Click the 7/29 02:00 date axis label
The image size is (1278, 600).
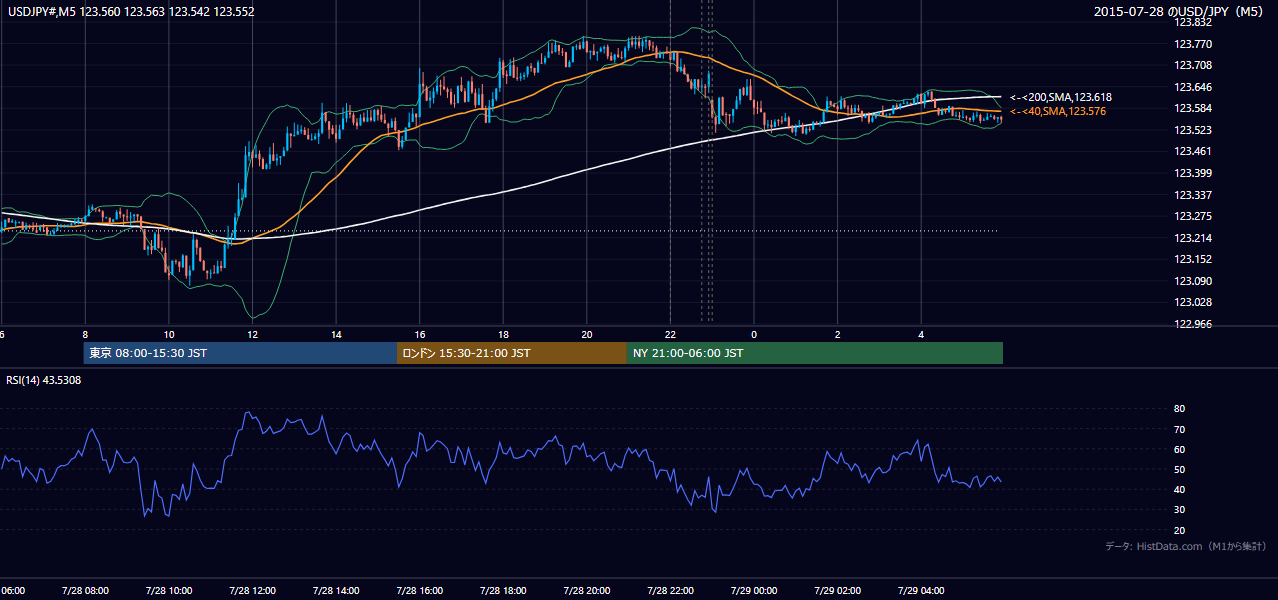(838, 591)
